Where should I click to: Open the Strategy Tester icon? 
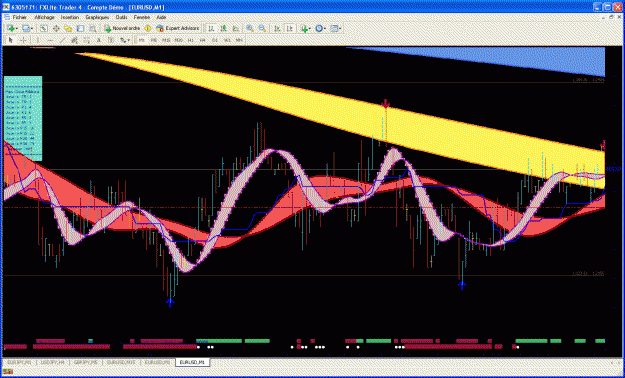coord(92,28)
